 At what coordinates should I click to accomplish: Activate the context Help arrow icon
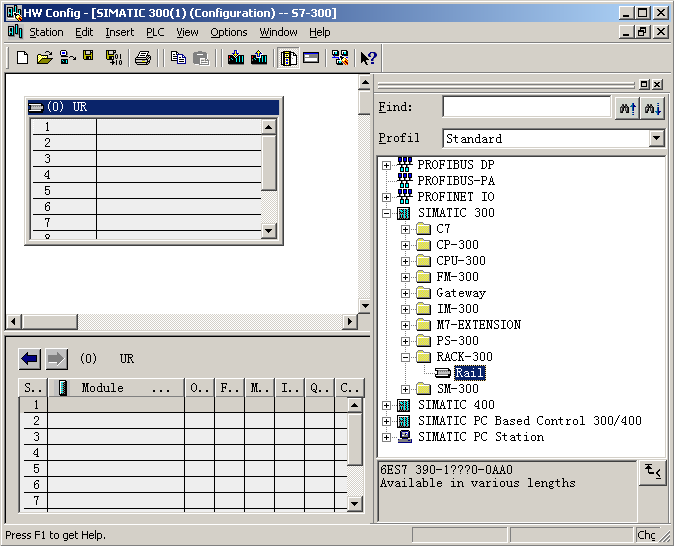point(368,58)
